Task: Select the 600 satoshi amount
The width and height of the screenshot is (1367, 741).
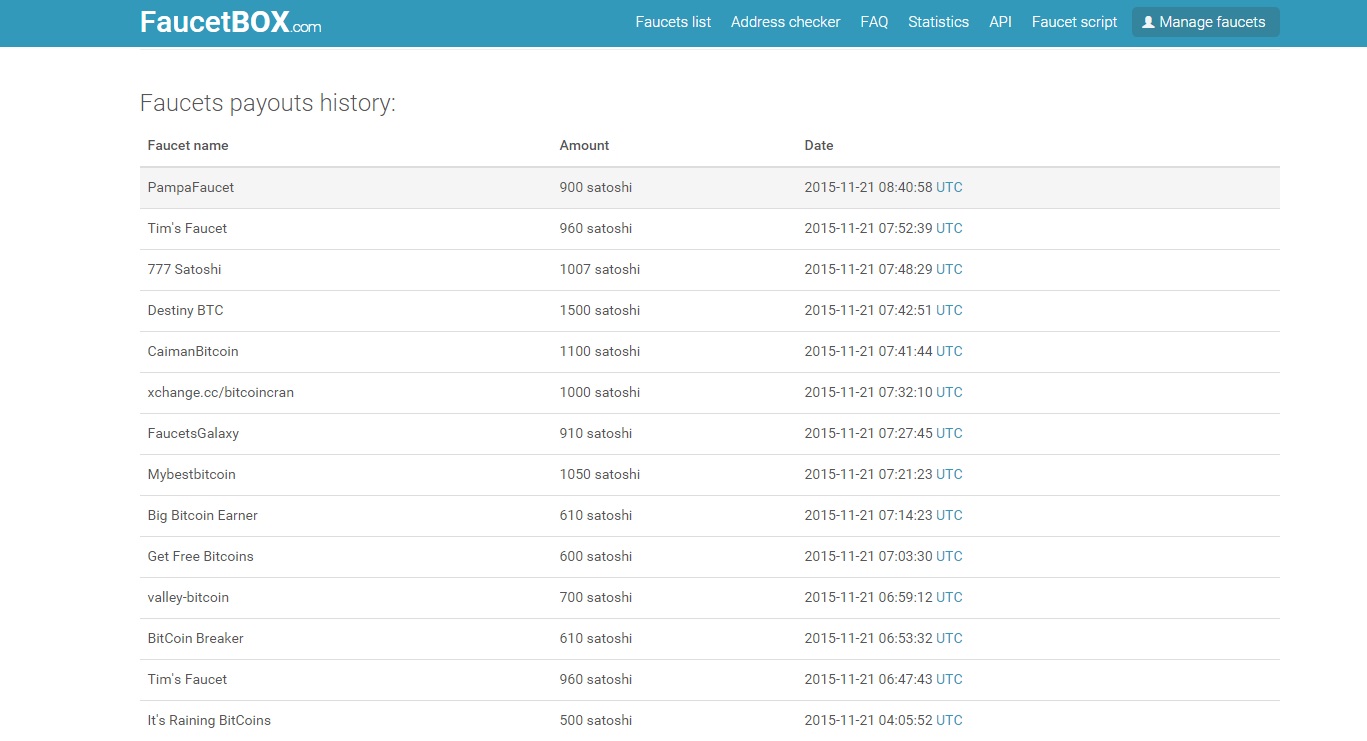Action: point(596,556)
